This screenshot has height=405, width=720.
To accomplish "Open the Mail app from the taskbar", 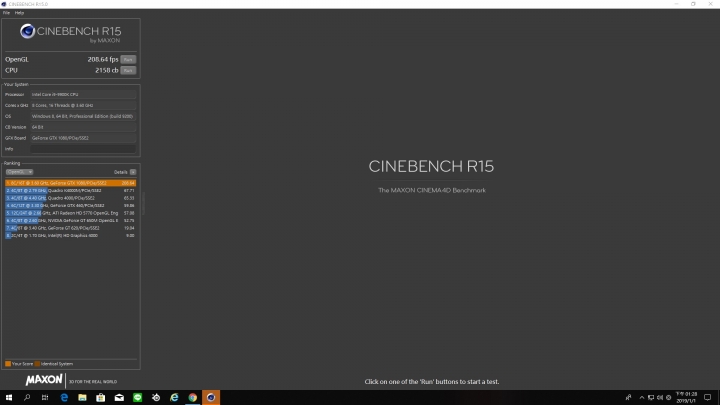I will 119,398.
